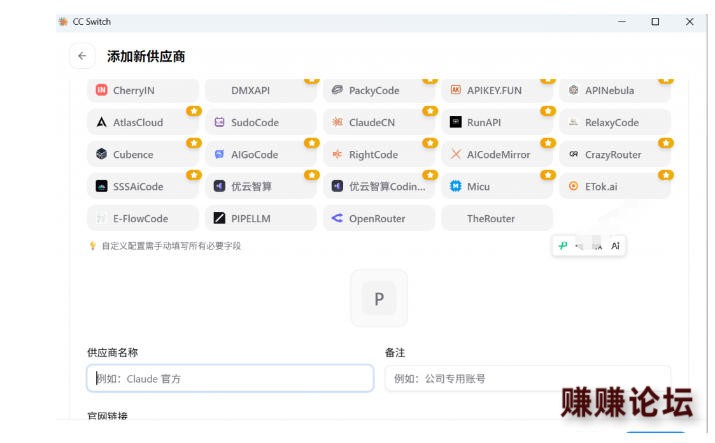Image resolution: width=715 pixels, height=443 pixels.
Task: Select the CherryIN provider preset
Action: coord(143,90)
